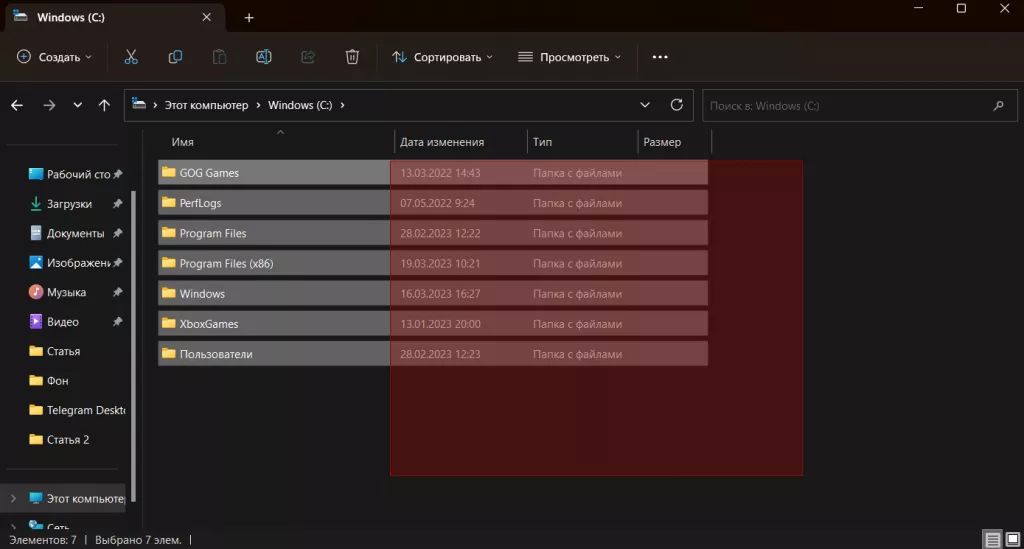Screen dimensions: 1024x549
Task: Sort by the Дата изменения column header
Action: pos(442,142)
